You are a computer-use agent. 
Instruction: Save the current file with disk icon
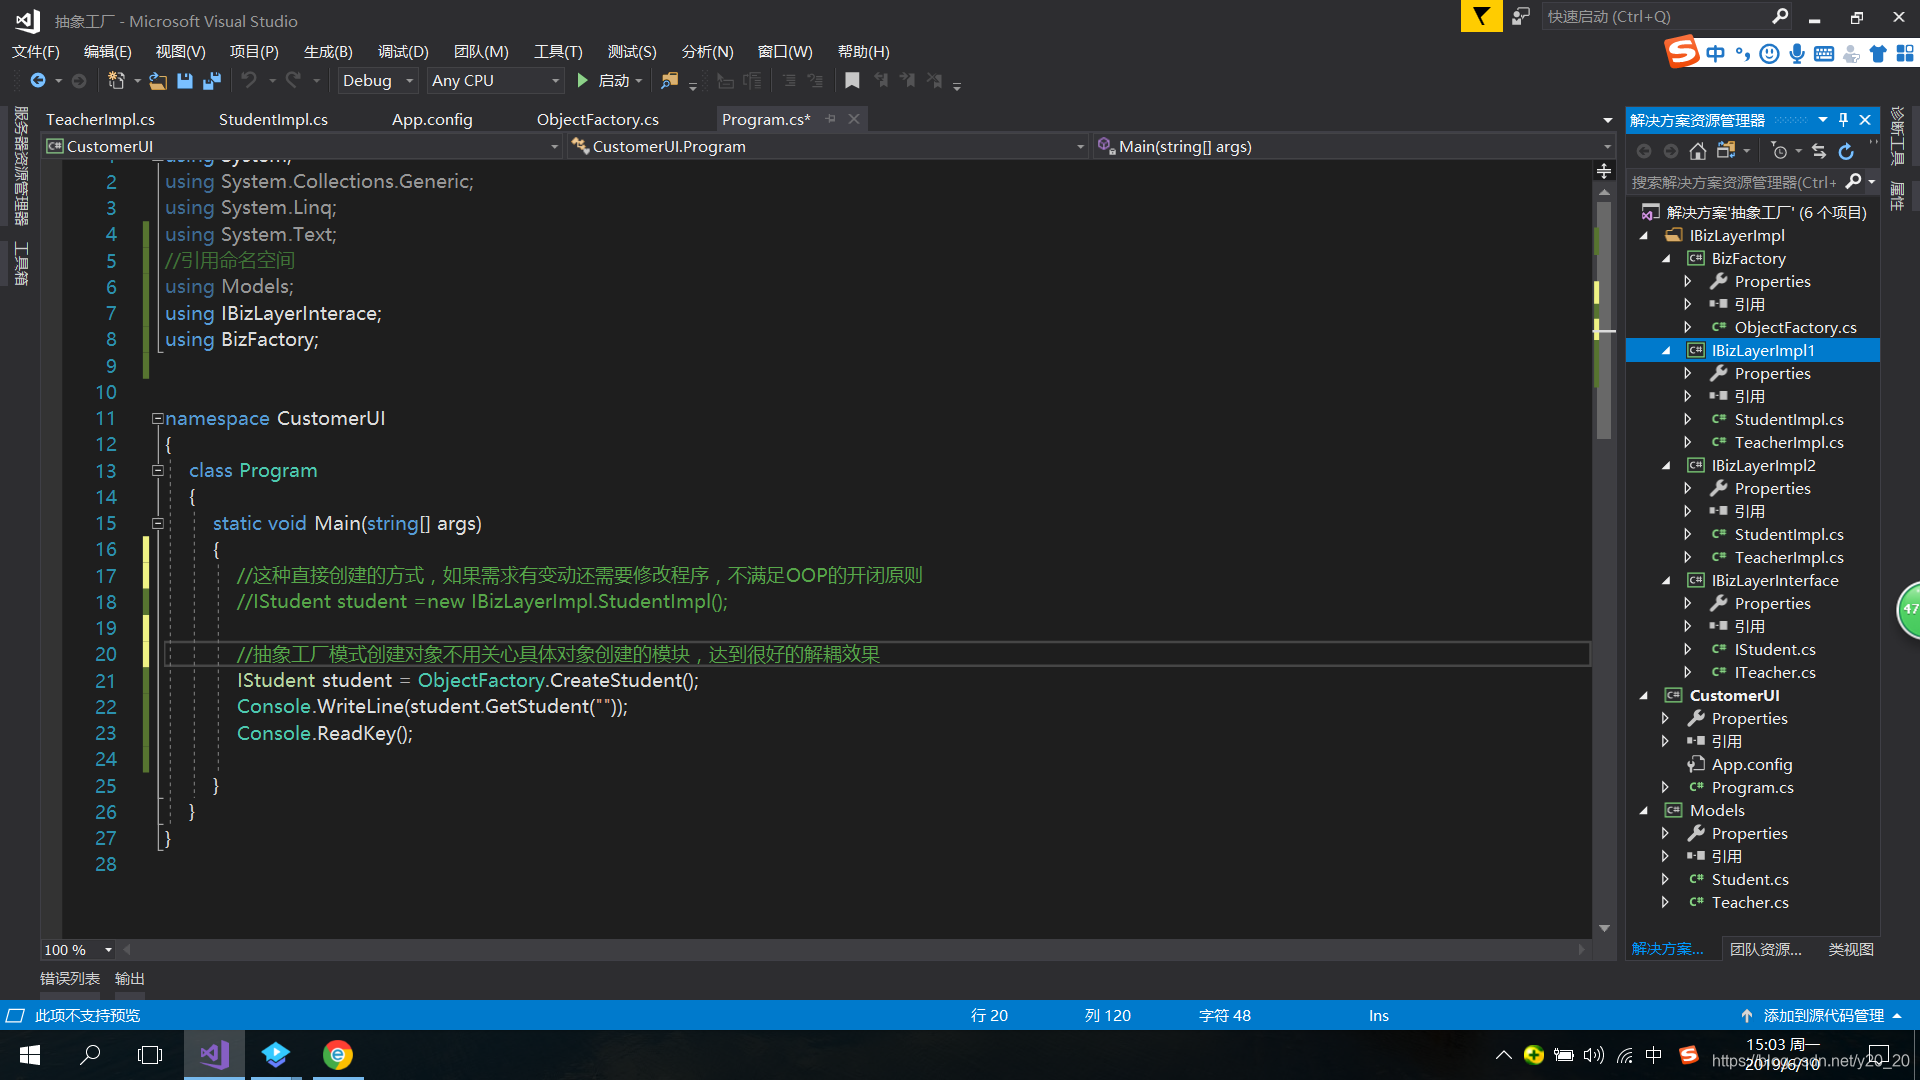click(185, 81)
